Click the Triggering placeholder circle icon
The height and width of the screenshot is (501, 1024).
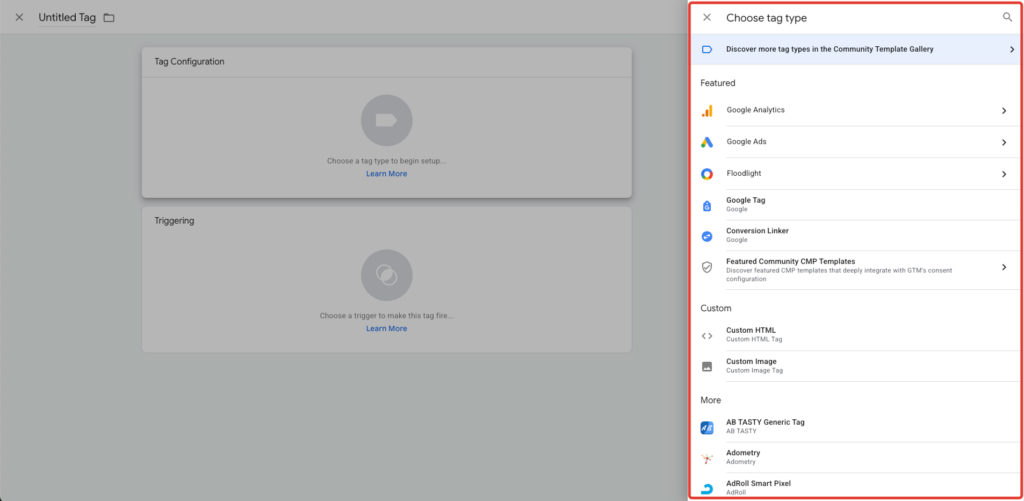(387, 275)
